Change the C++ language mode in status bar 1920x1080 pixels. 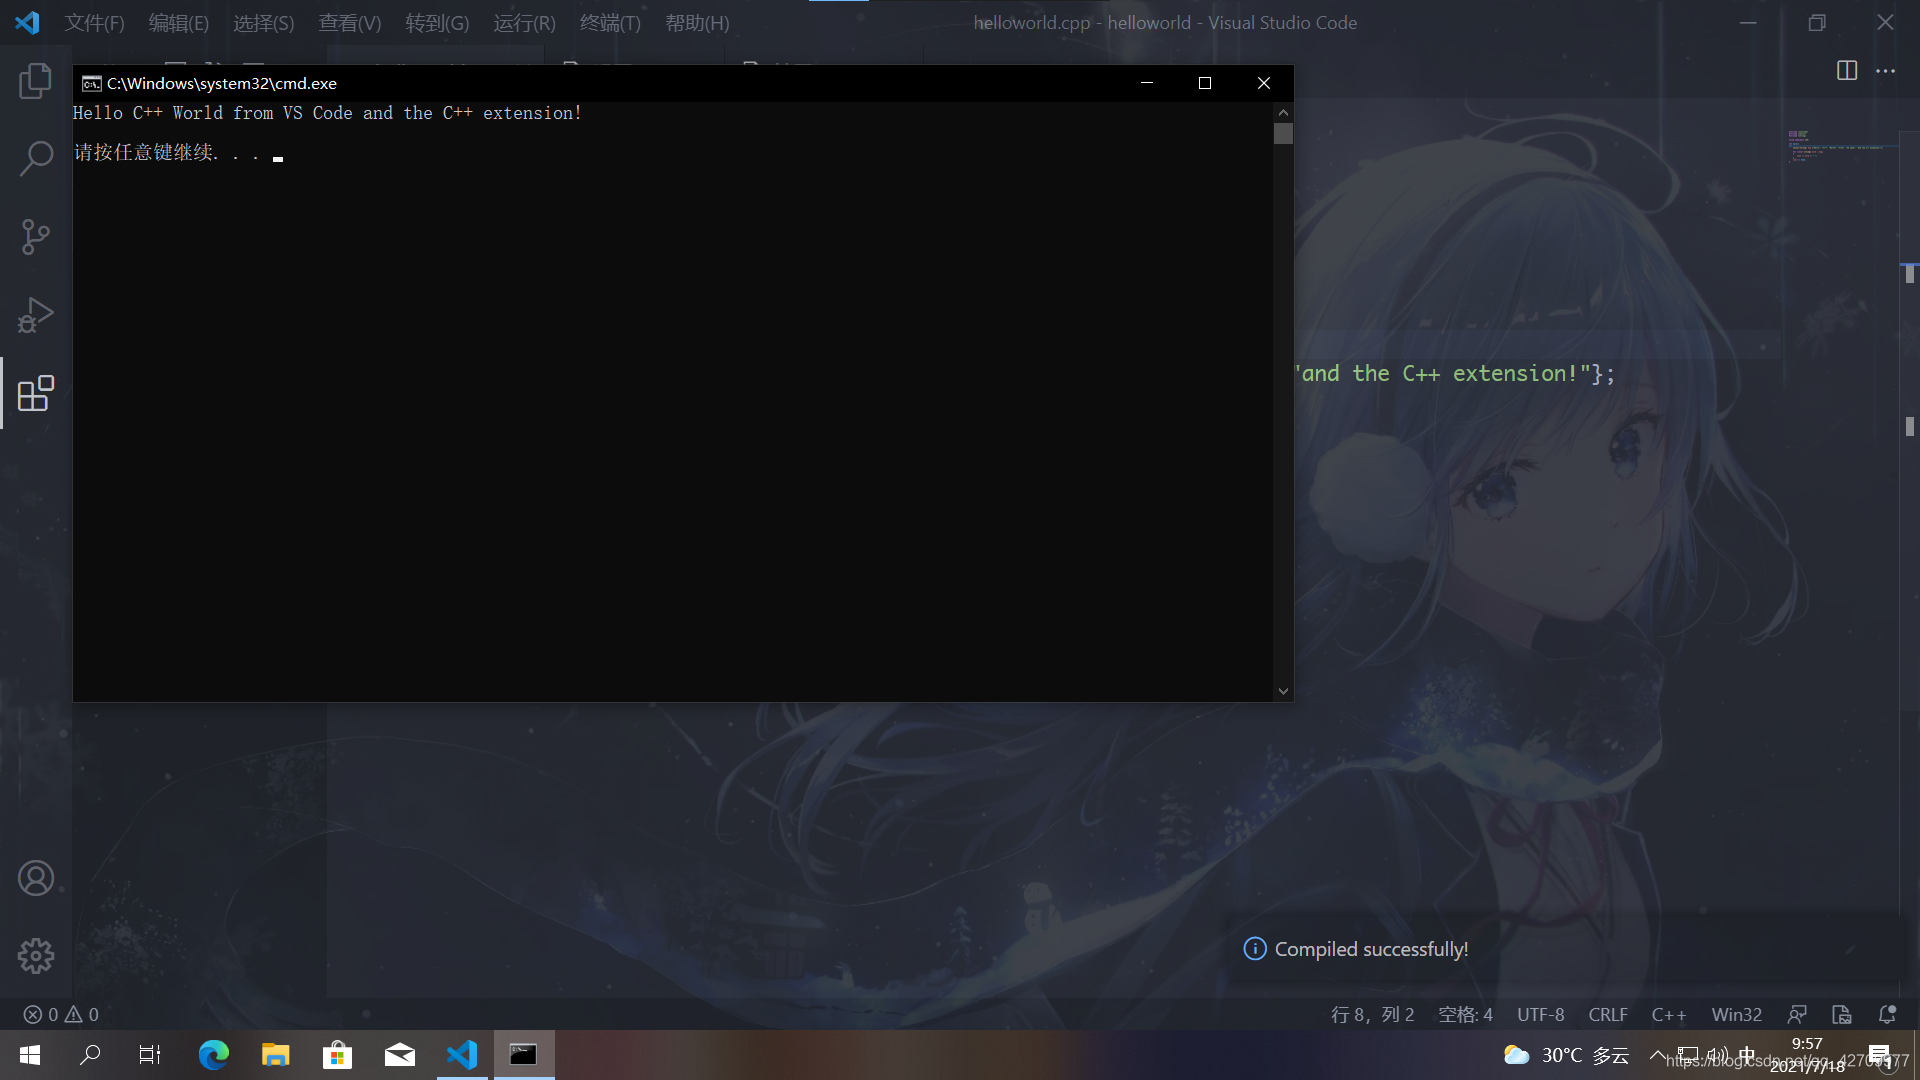[x=1668, y=1014]
